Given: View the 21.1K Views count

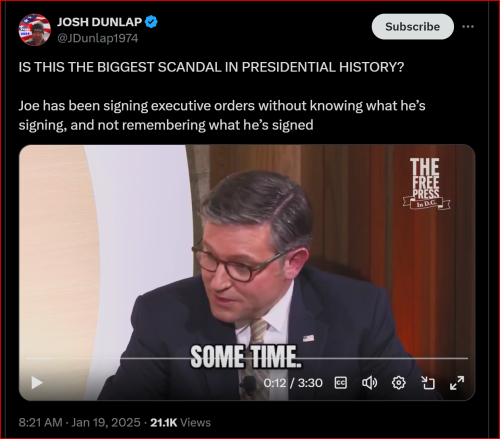Looking at the screenshot, I should pyautogui.click(x=180, y=423).
